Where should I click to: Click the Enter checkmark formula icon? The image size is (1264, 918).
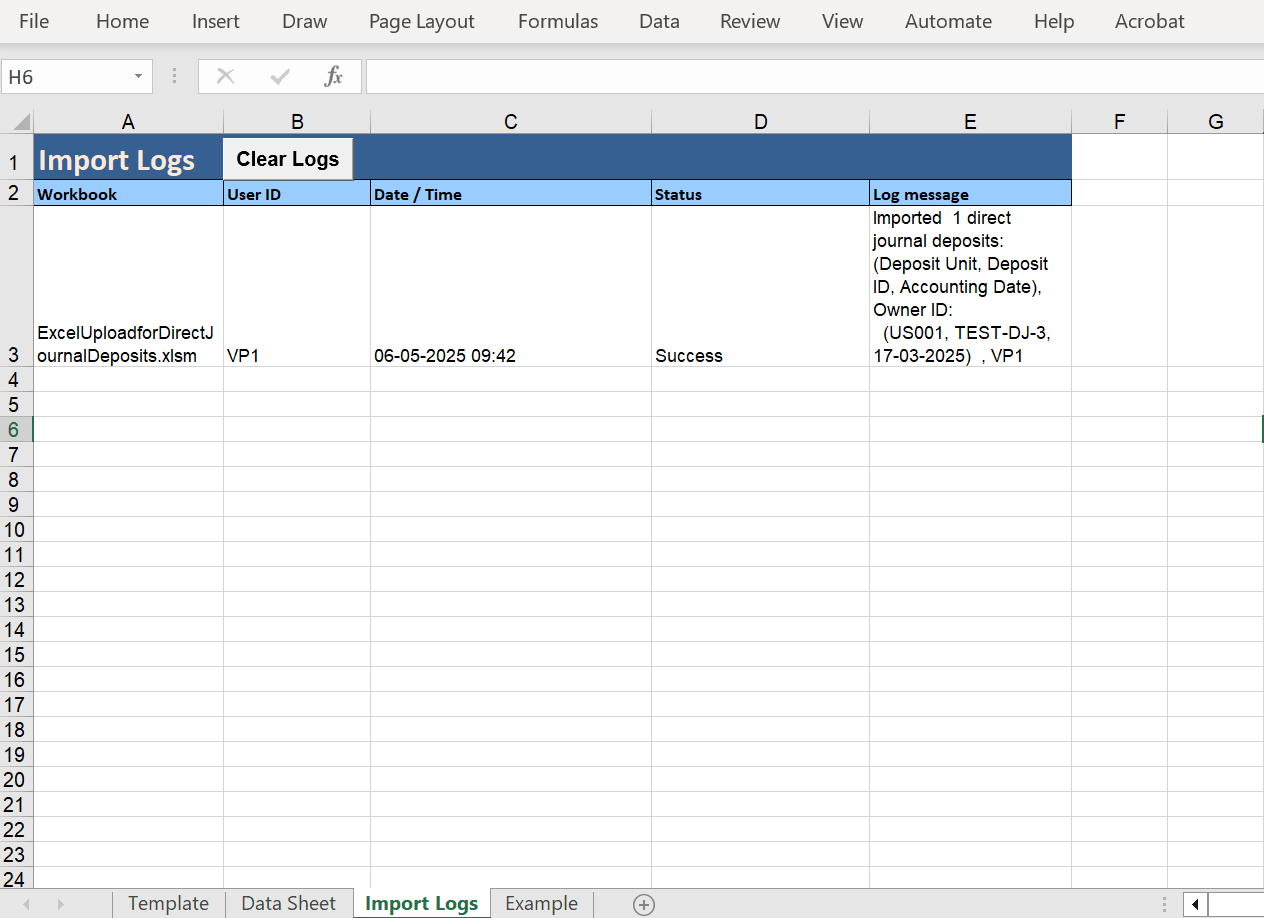pos(279,76)
